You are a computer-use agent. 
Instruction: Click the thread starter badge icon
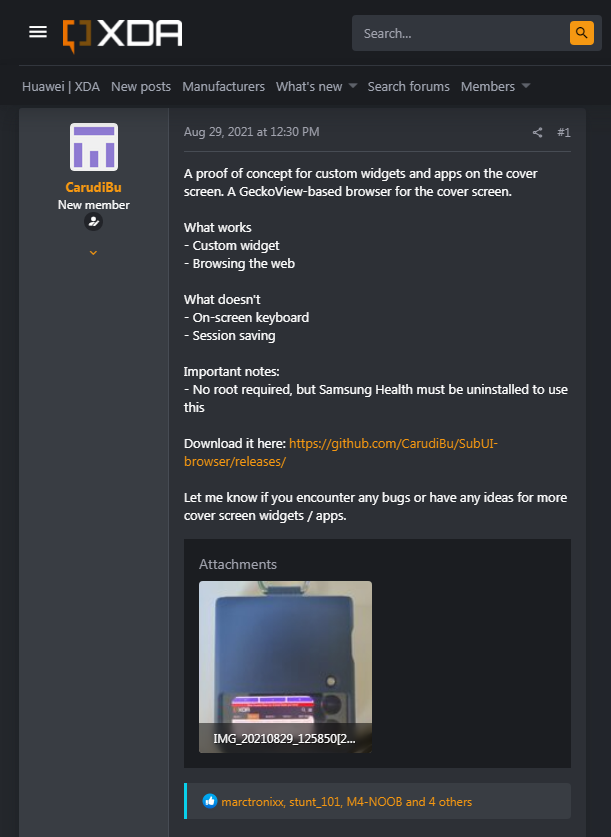(x=93, y=222)
